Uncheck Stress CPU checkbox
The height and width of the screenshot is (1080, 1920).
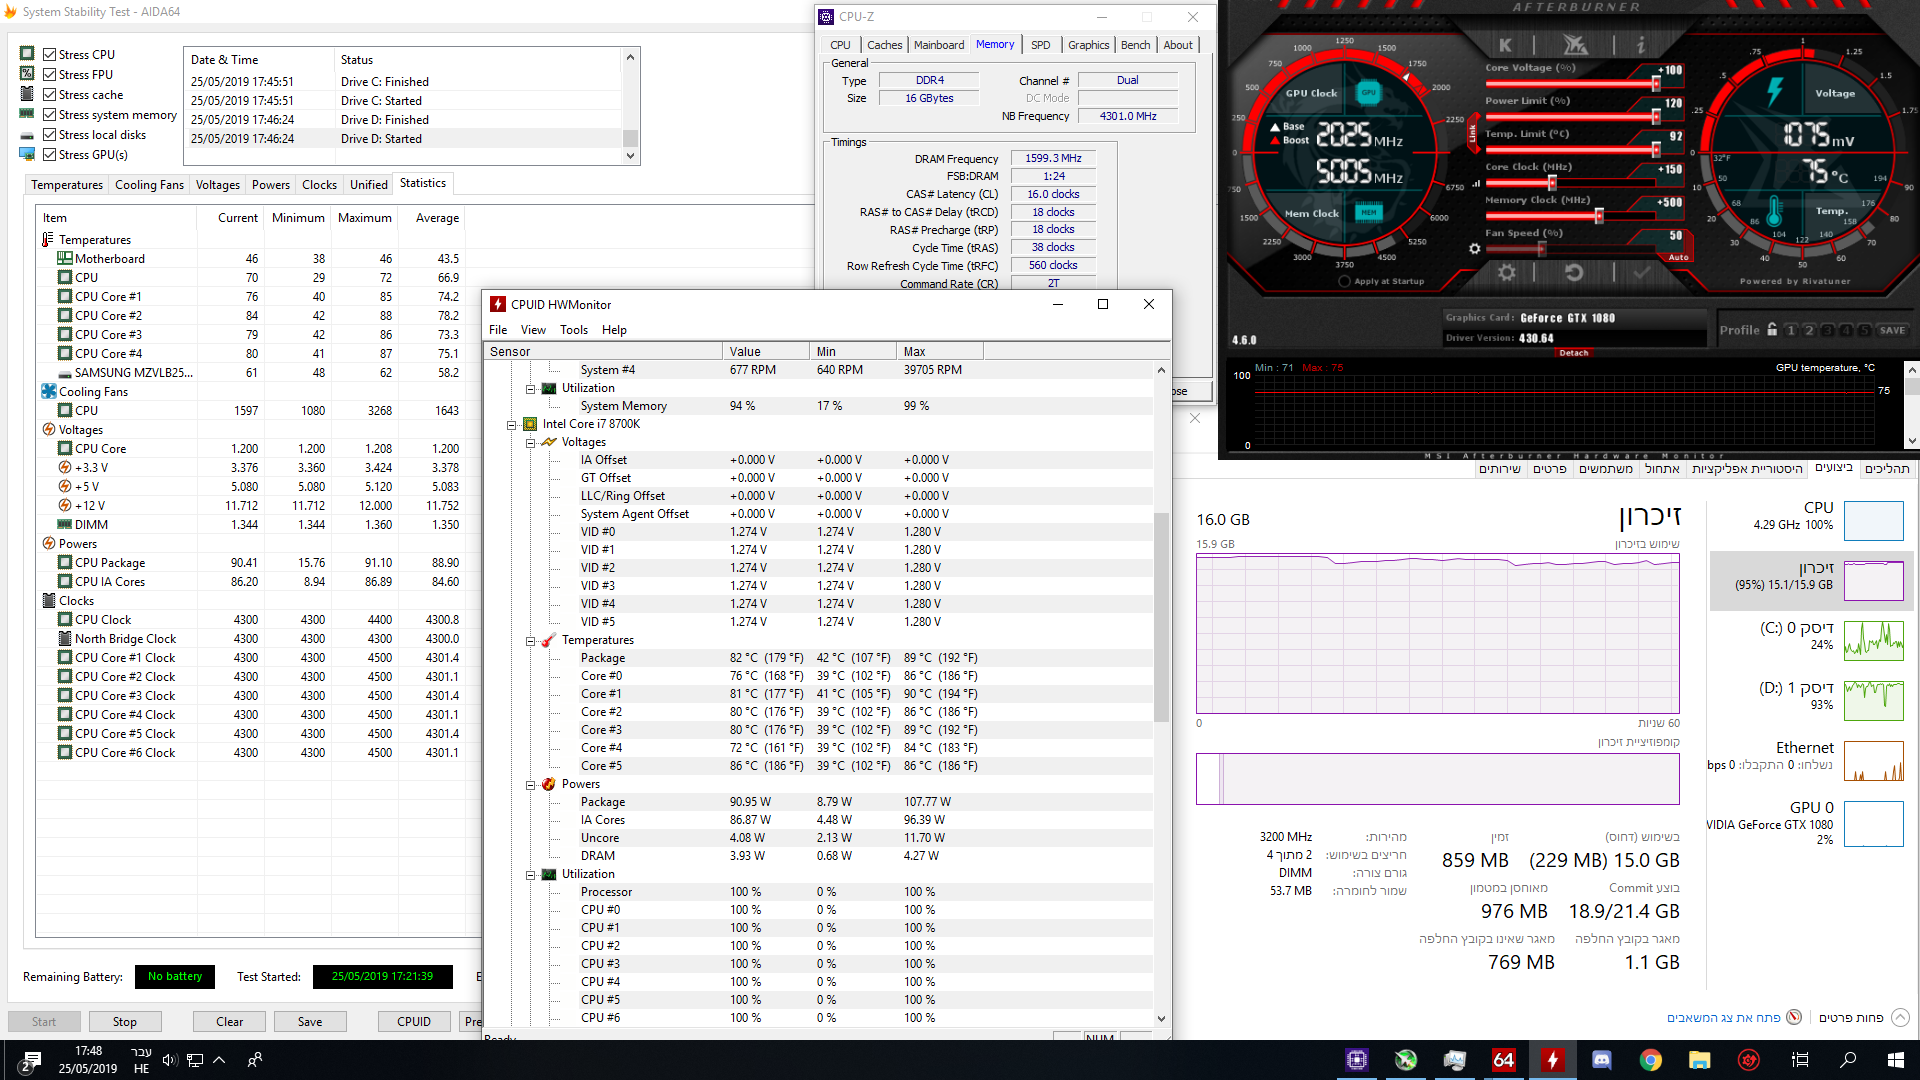(x=49, y=55)
